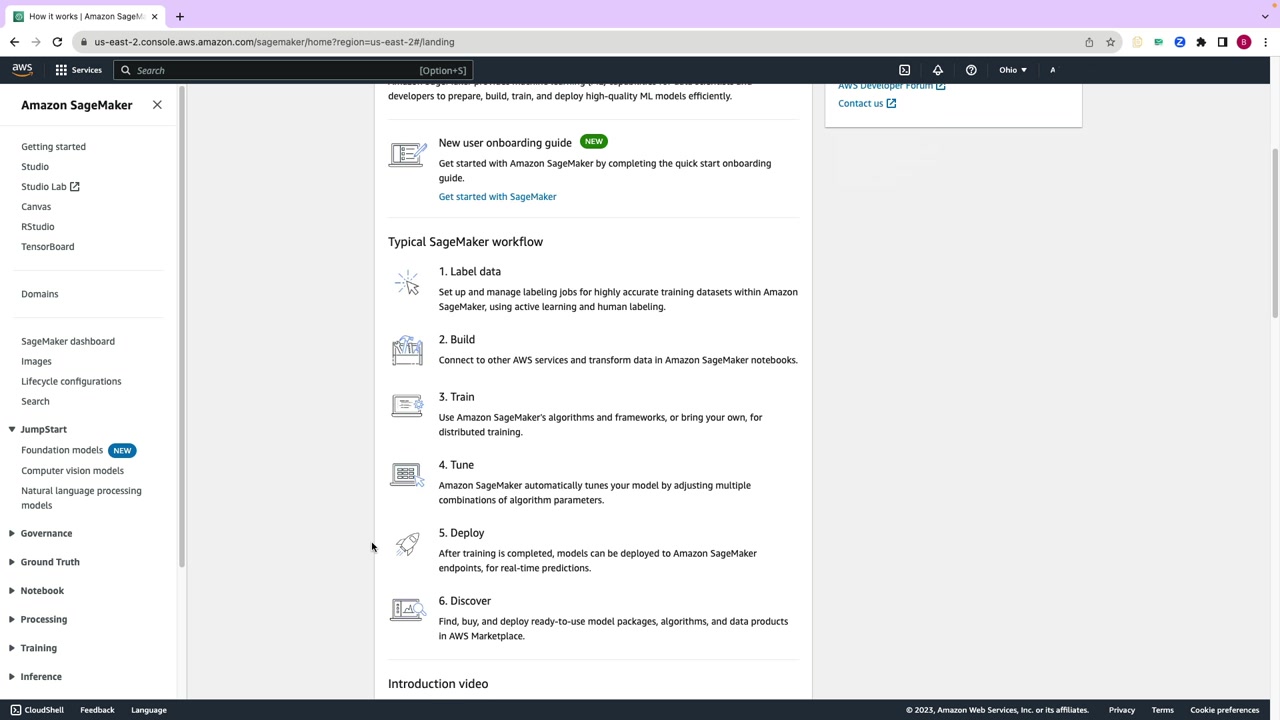Open Domains in the sidebar

click(40, 294)
